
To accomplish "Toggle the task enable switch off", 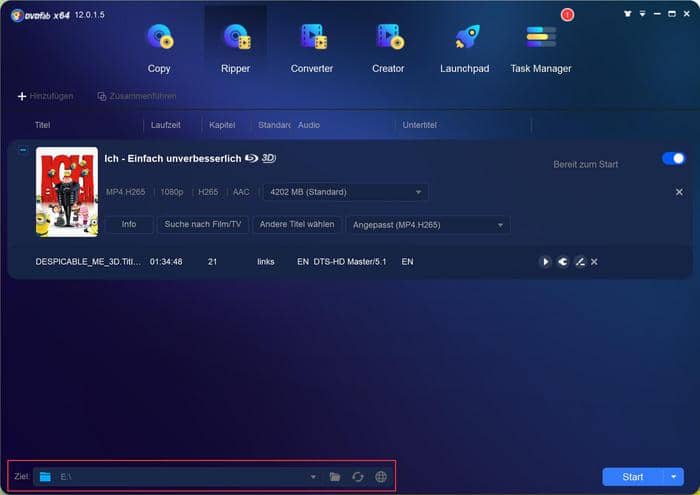I will click(673, 158).
